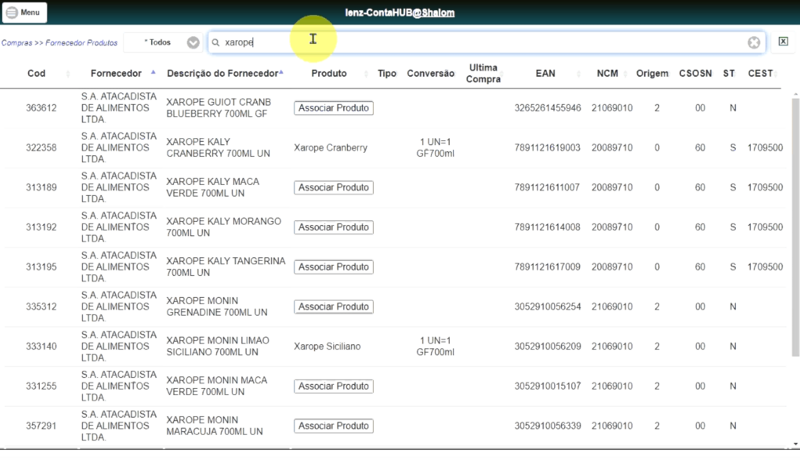This screenshot has height=460, width=800.
Task: Sort by Ultima Compra column header
Action: (x=483, y=73)
